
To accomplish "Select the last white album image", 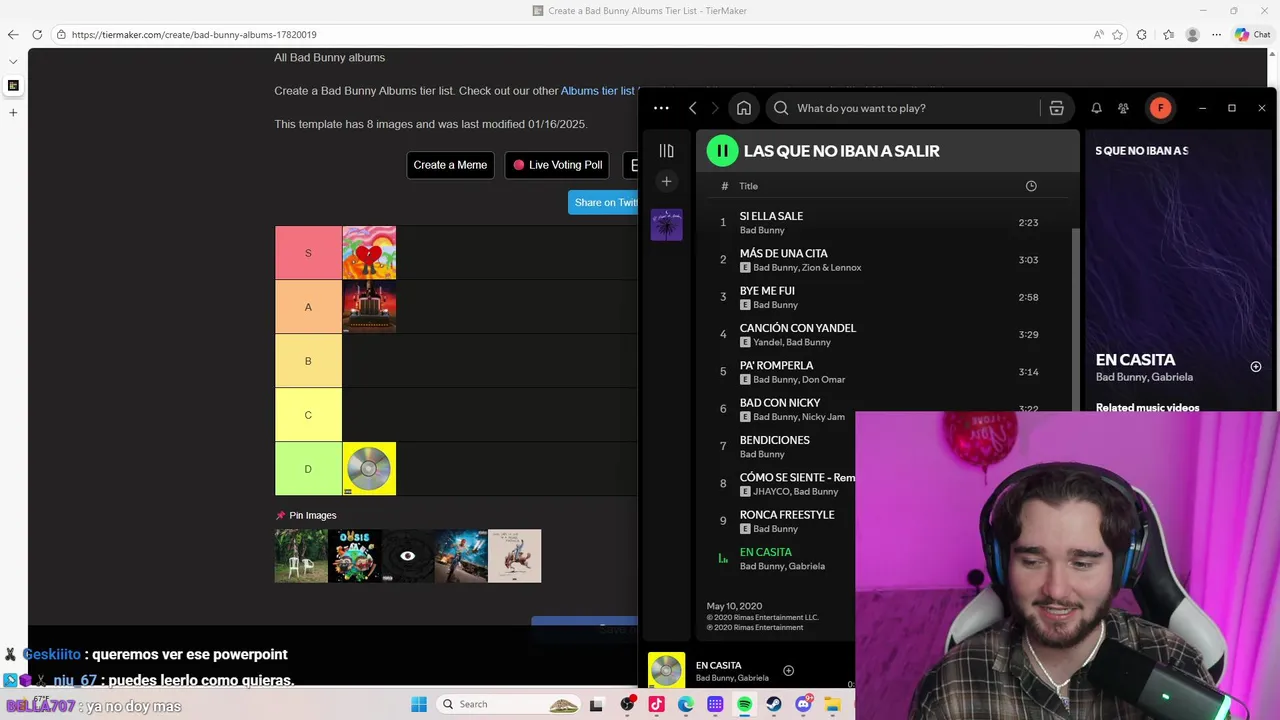I will coord(514,556).
